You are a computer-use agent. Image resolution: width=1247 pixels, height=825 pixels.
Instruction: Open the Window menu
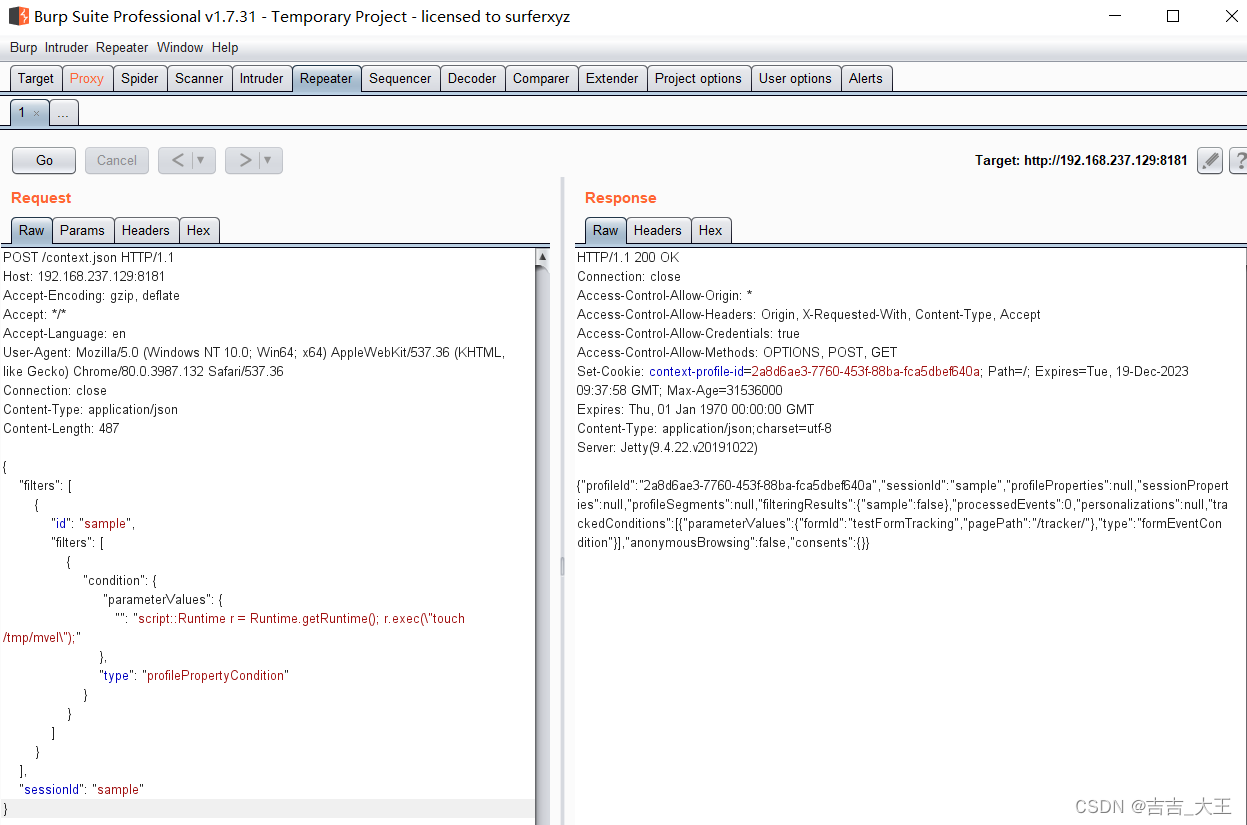pyautogui.click(x=180, y=47)
